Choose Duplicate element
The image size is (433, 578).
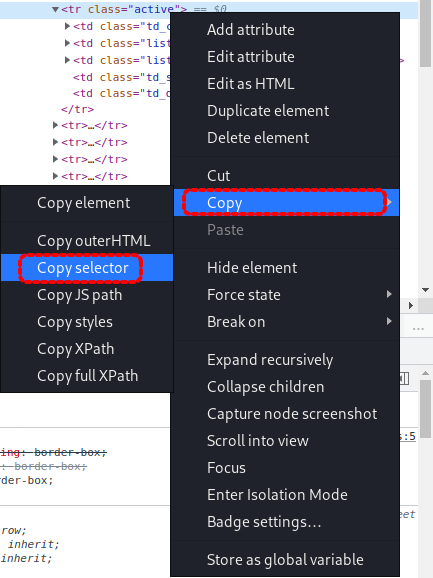point(286,111)
